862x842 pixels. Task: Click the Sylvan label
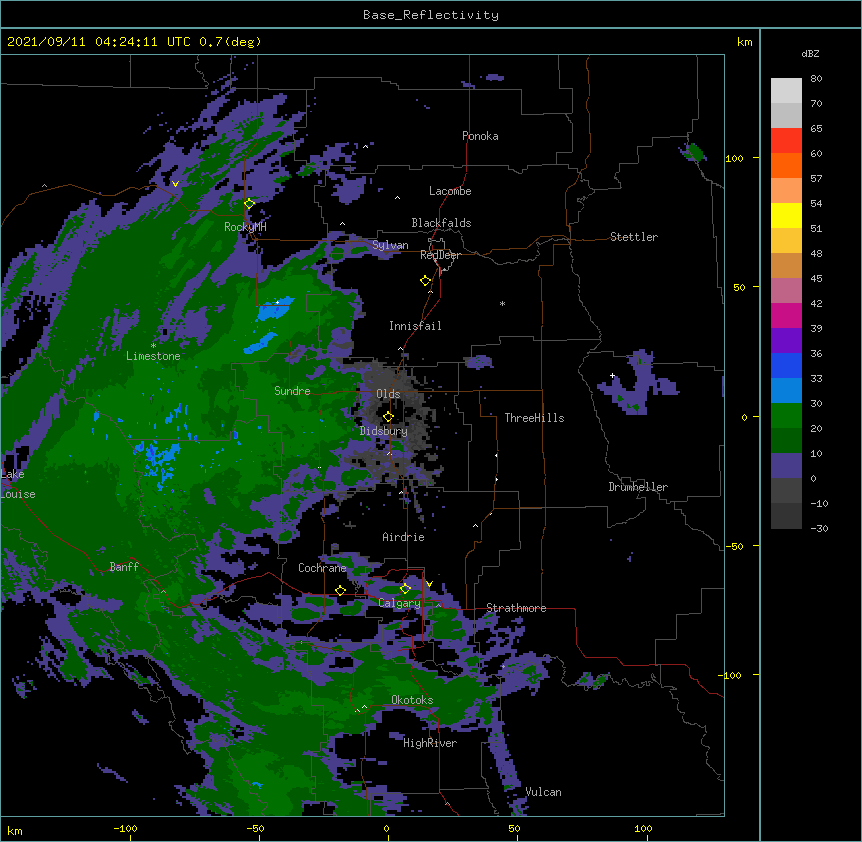pyautogui.click(x=390, y=245)
